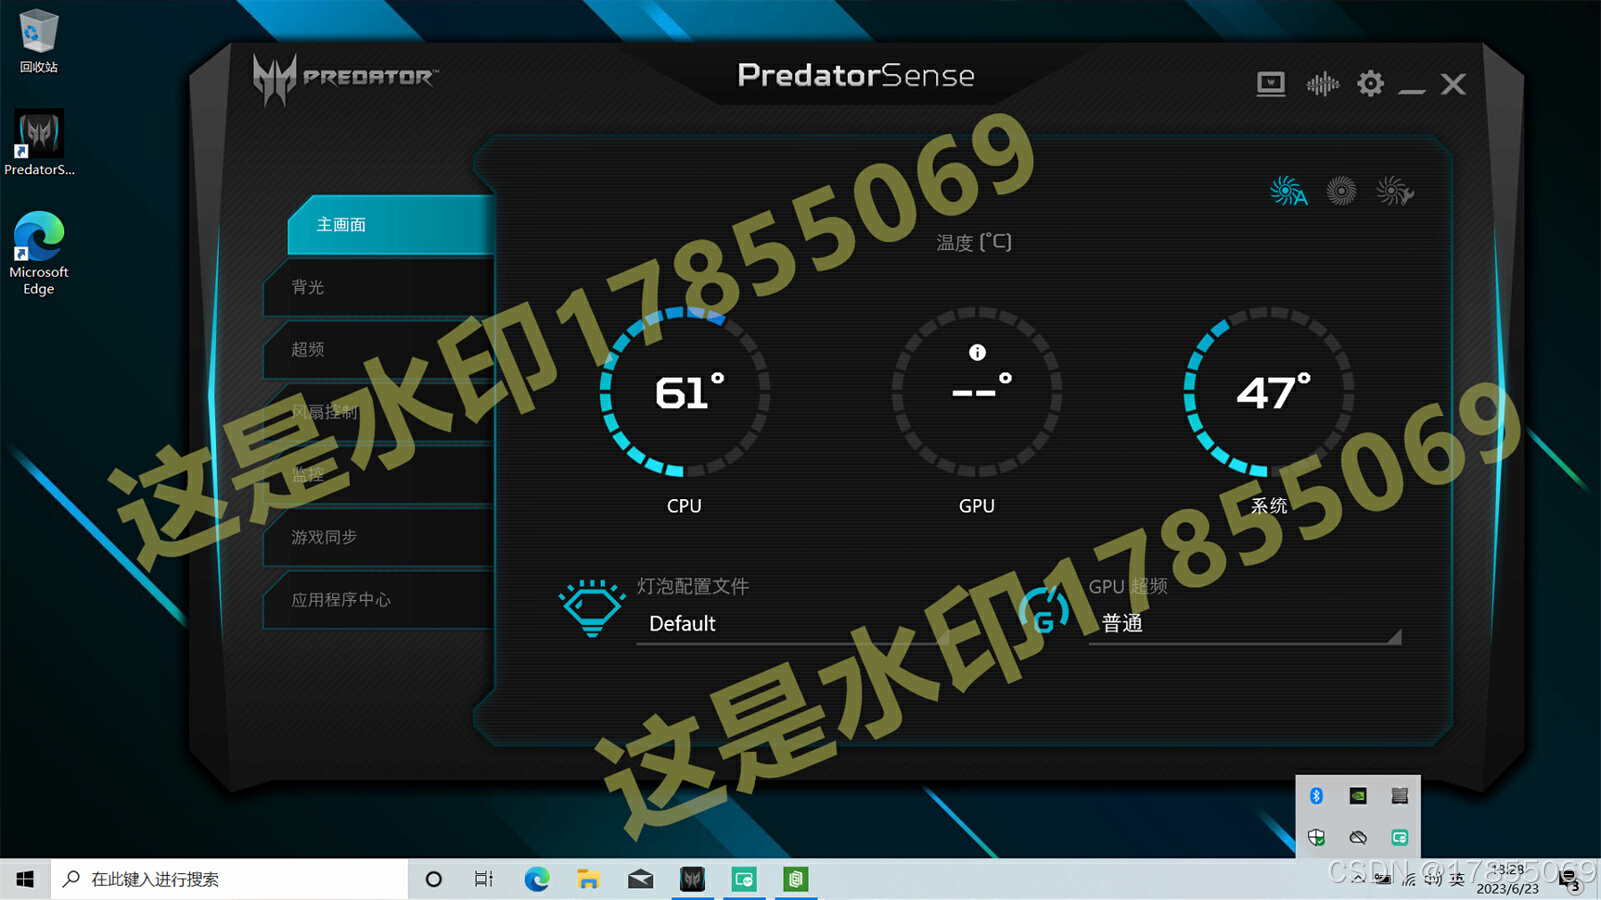Viewport: 1601px width, 900px height.
Task: Open PredatorSense settings gear
Action: (1370, 83)
